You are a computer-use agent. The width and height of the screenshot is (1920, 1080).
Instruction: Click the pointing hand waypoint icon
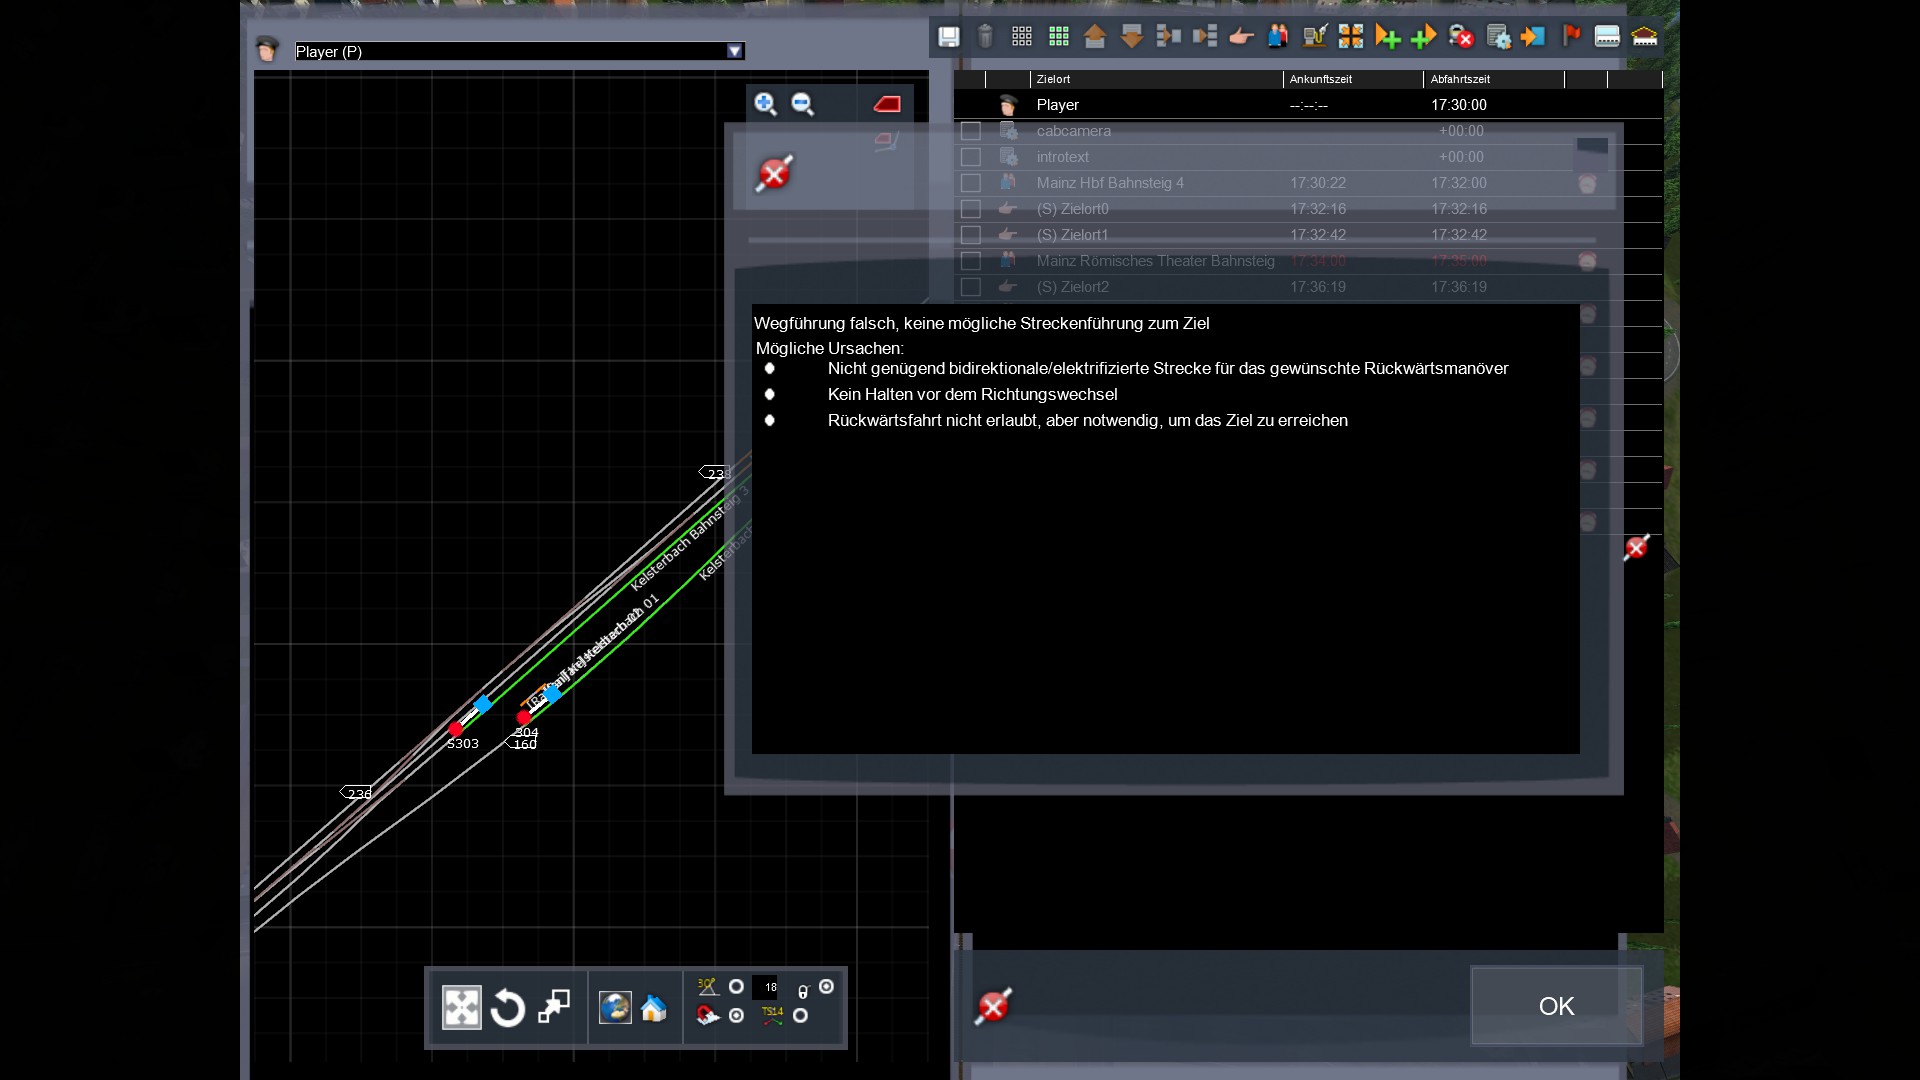click(x=1241, y=37)
